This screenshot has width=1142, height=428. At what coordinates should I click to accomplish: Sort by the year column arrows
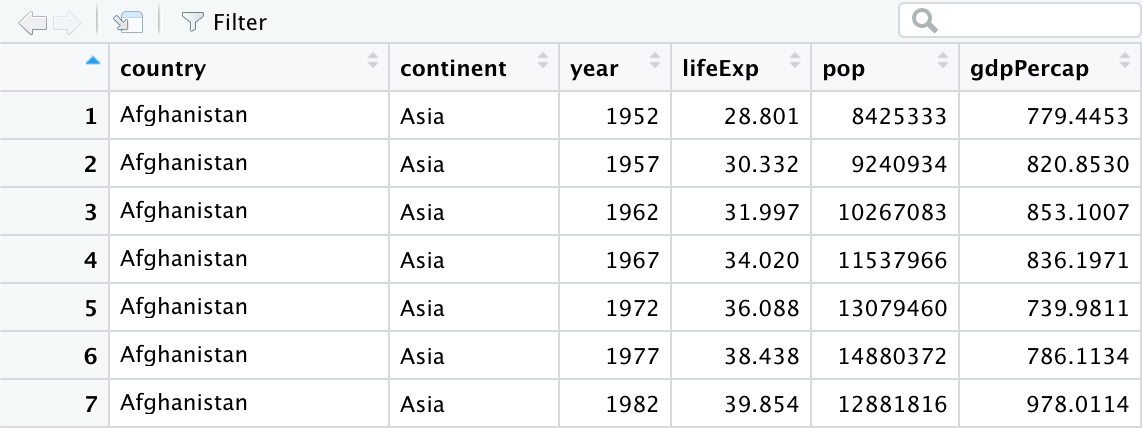click(x=655, y=60)
